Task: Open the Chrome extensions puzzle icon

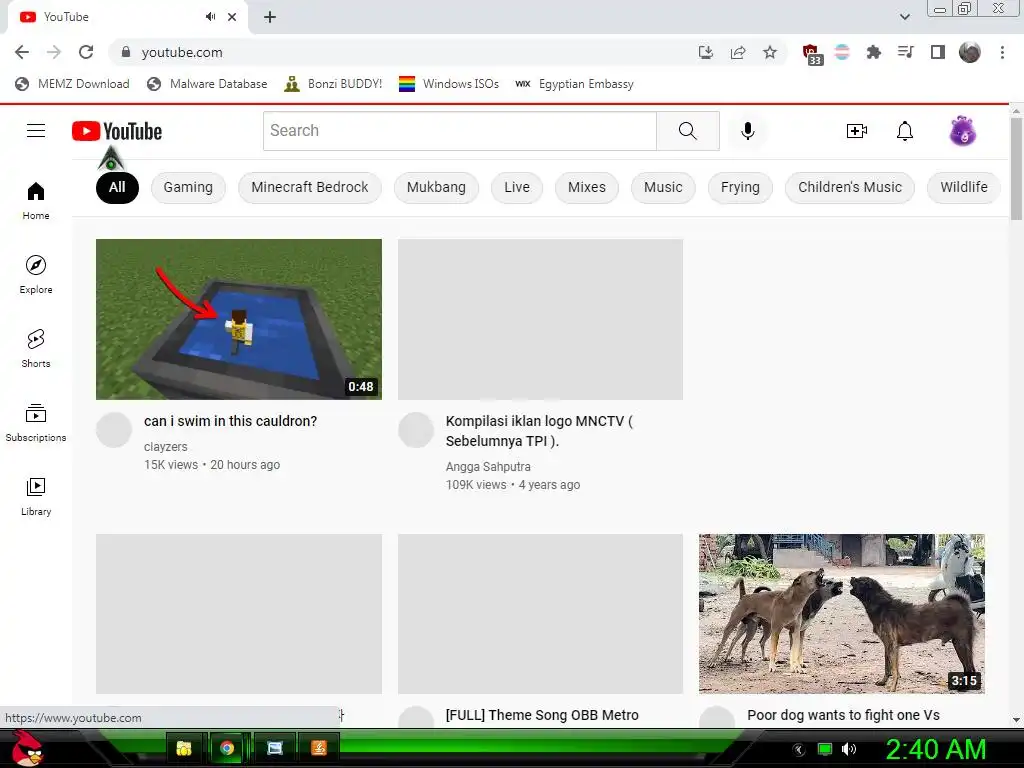Action: [873, 52]
